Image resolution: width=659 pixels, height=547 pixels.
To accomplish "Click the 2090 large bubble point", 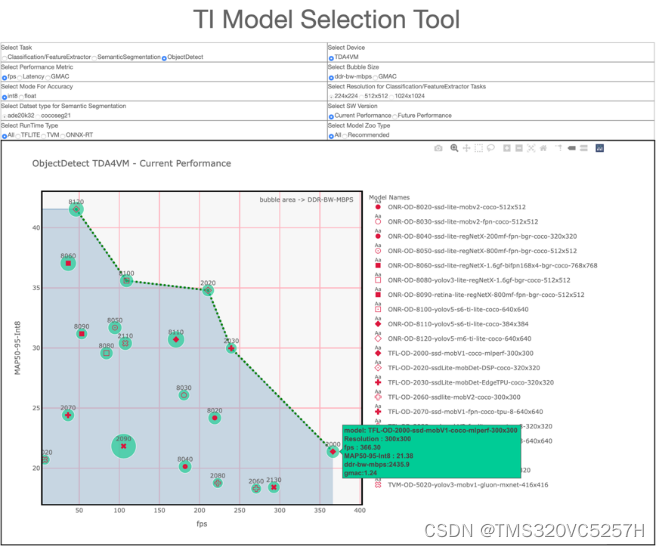I will [123, 446].
